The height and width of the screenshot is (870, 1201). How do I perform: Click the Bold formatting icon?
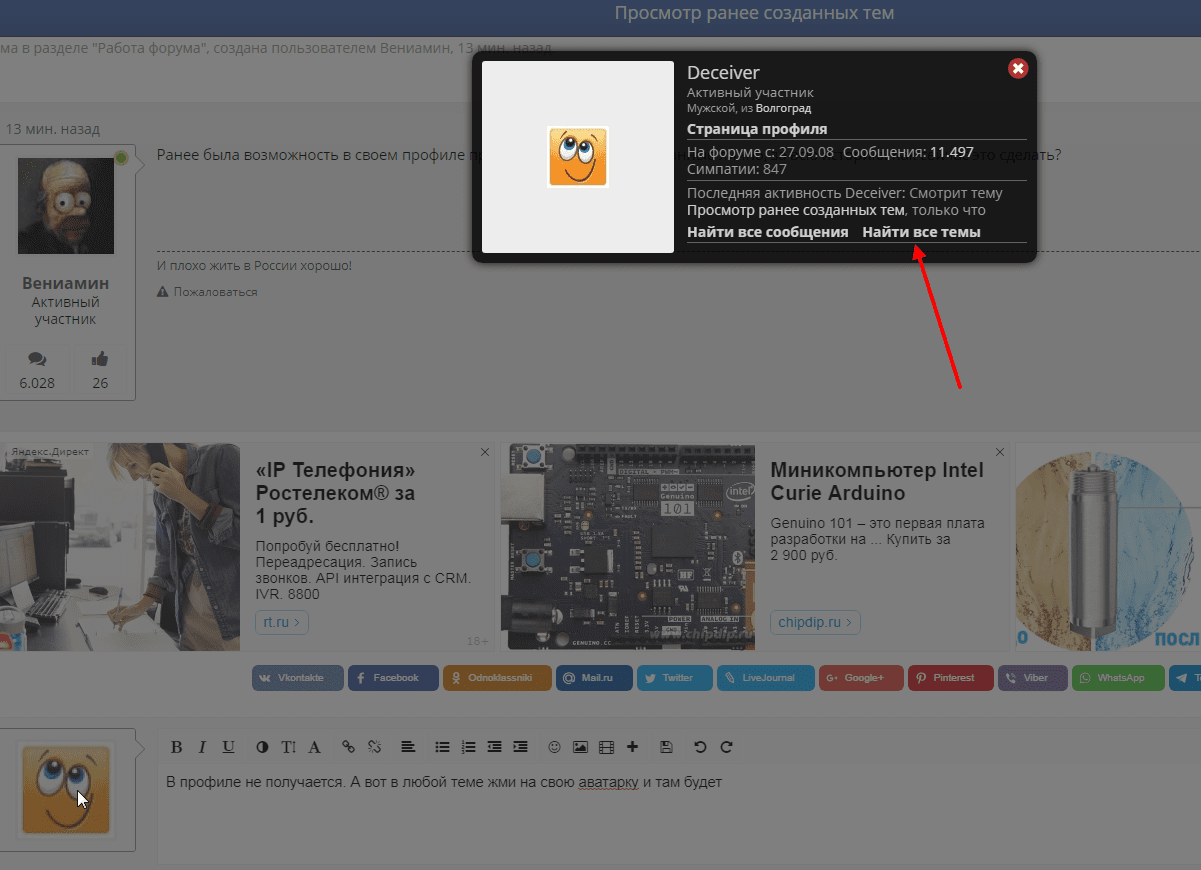(x=176, y=747)
